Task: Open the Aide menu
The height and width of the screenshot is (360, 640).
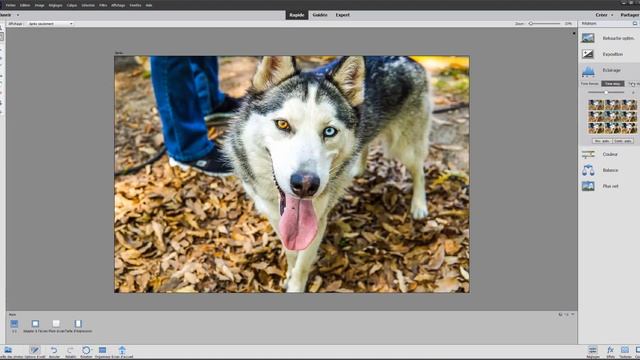Action: tap(149, 5)
